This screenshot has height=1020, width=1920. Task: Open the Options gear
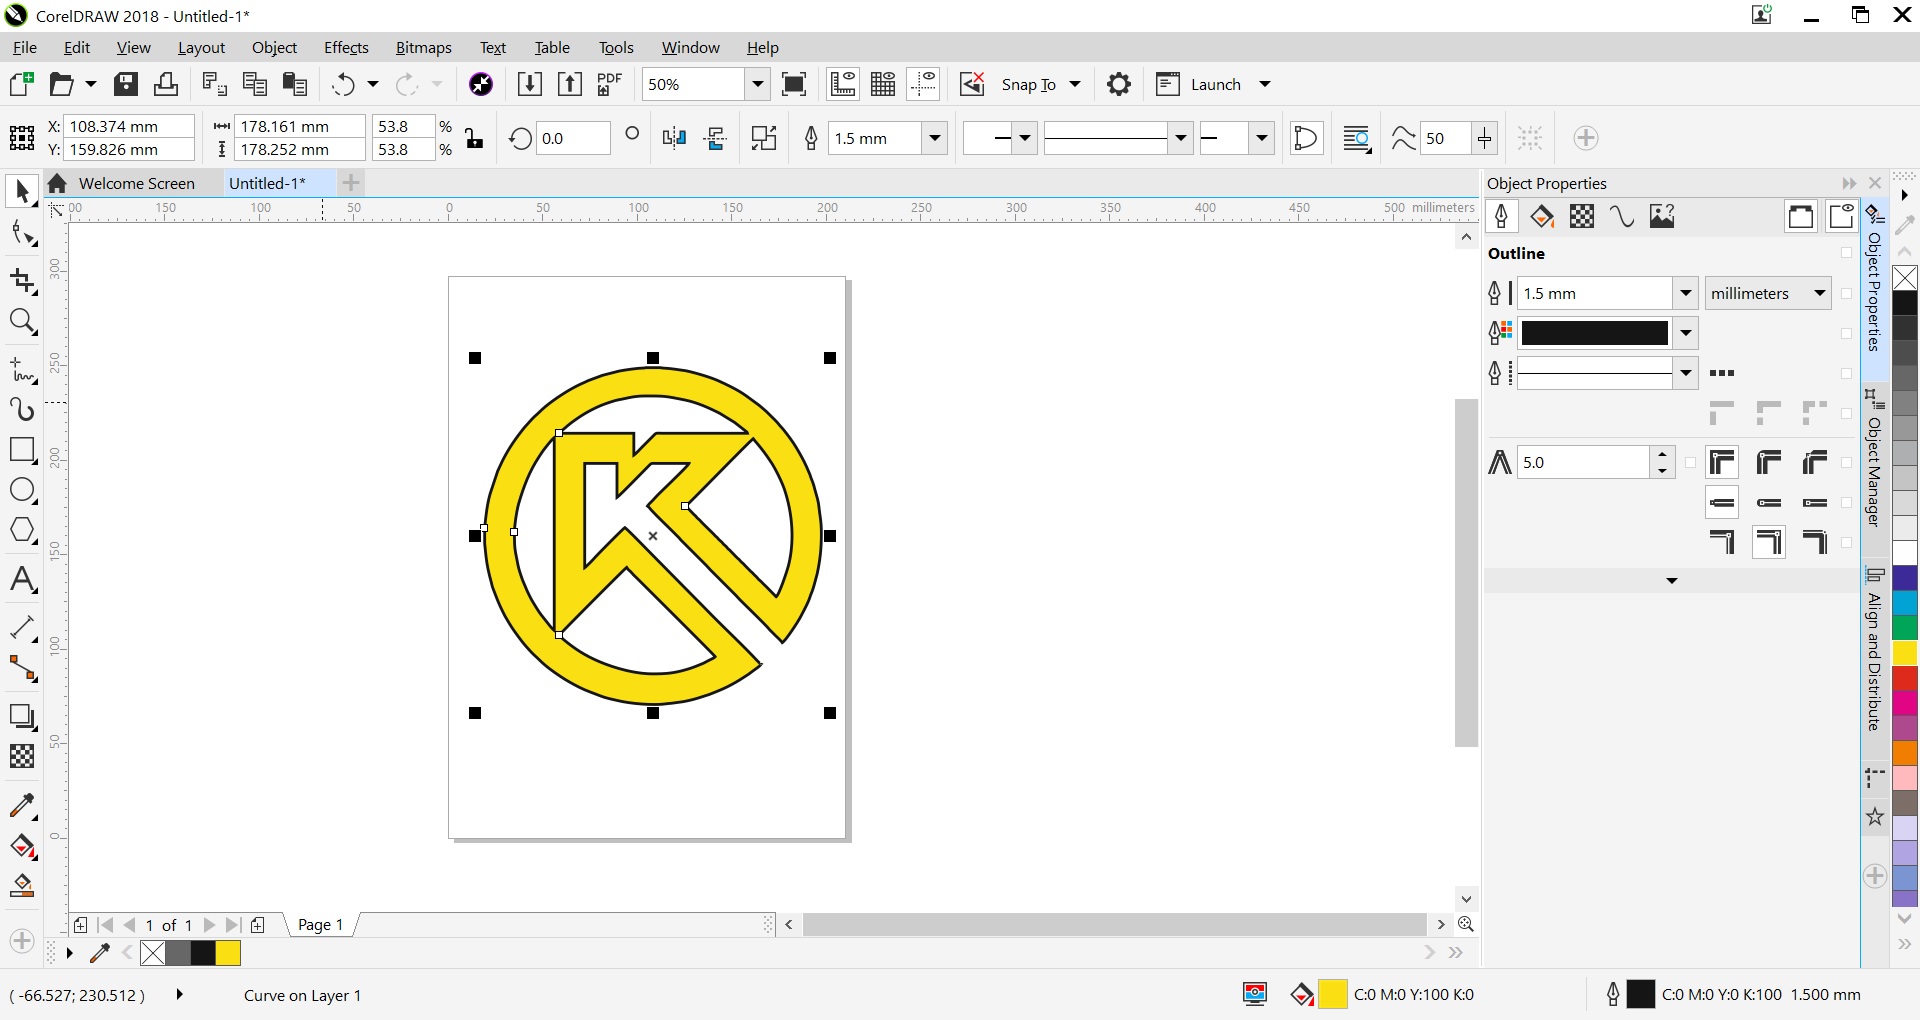click(x=1119, y=84)
